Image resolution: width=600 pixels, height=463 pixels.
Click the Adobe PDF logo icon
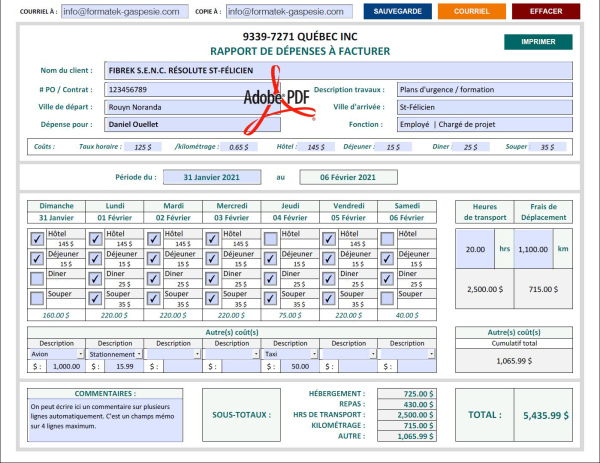tap(278, 98)
